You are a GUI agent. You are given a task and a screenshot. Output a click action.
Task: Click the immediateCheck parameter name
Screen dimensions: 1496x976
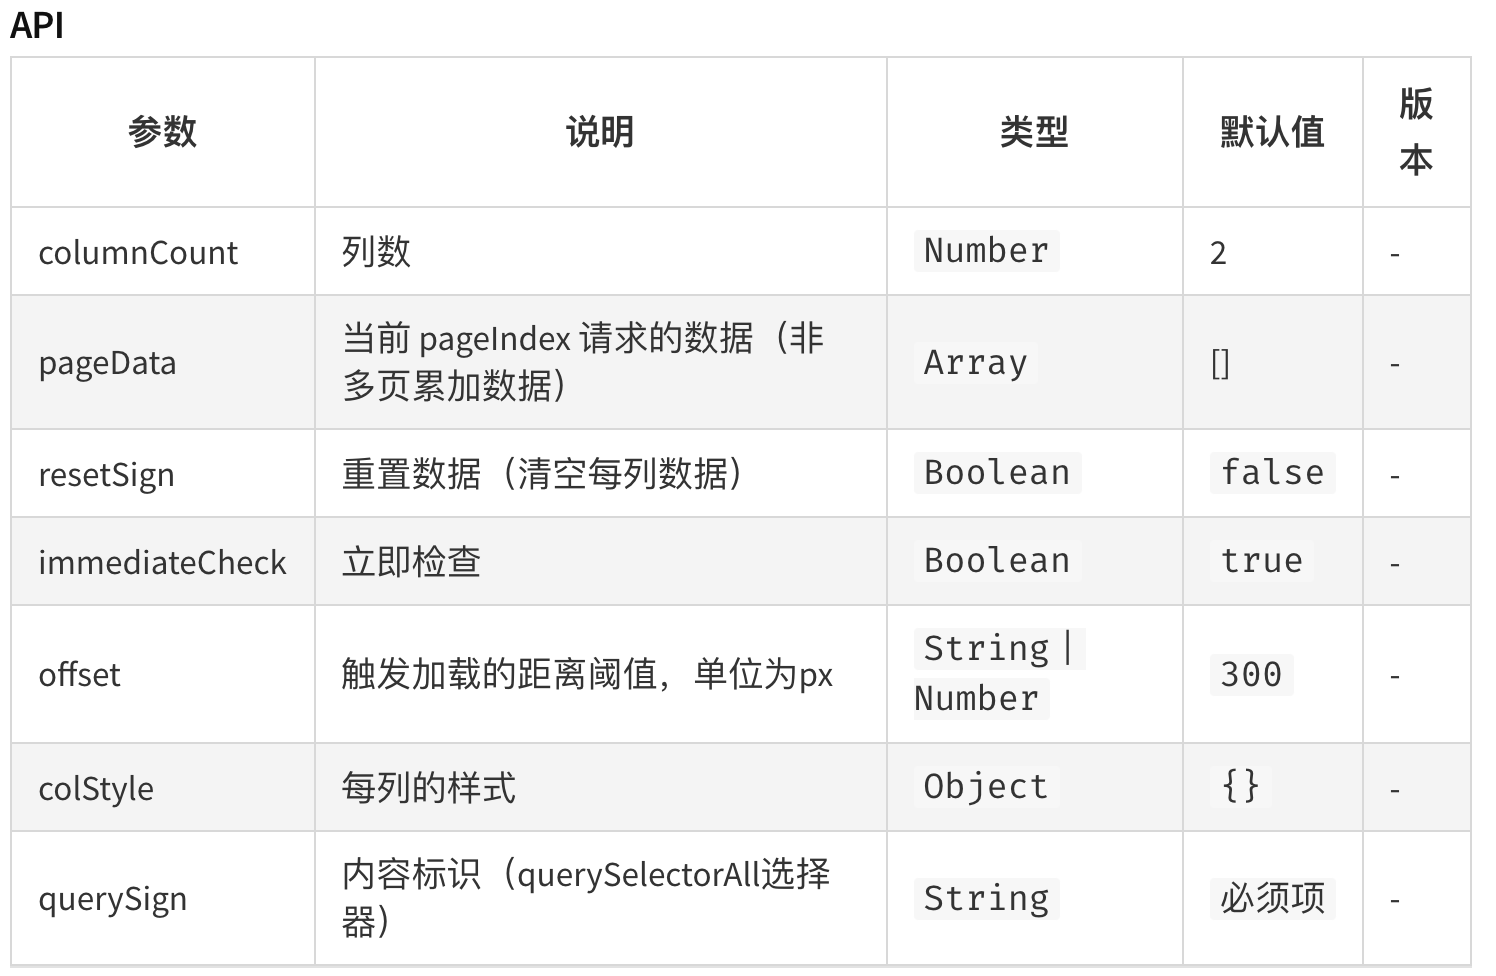[162, 563]
